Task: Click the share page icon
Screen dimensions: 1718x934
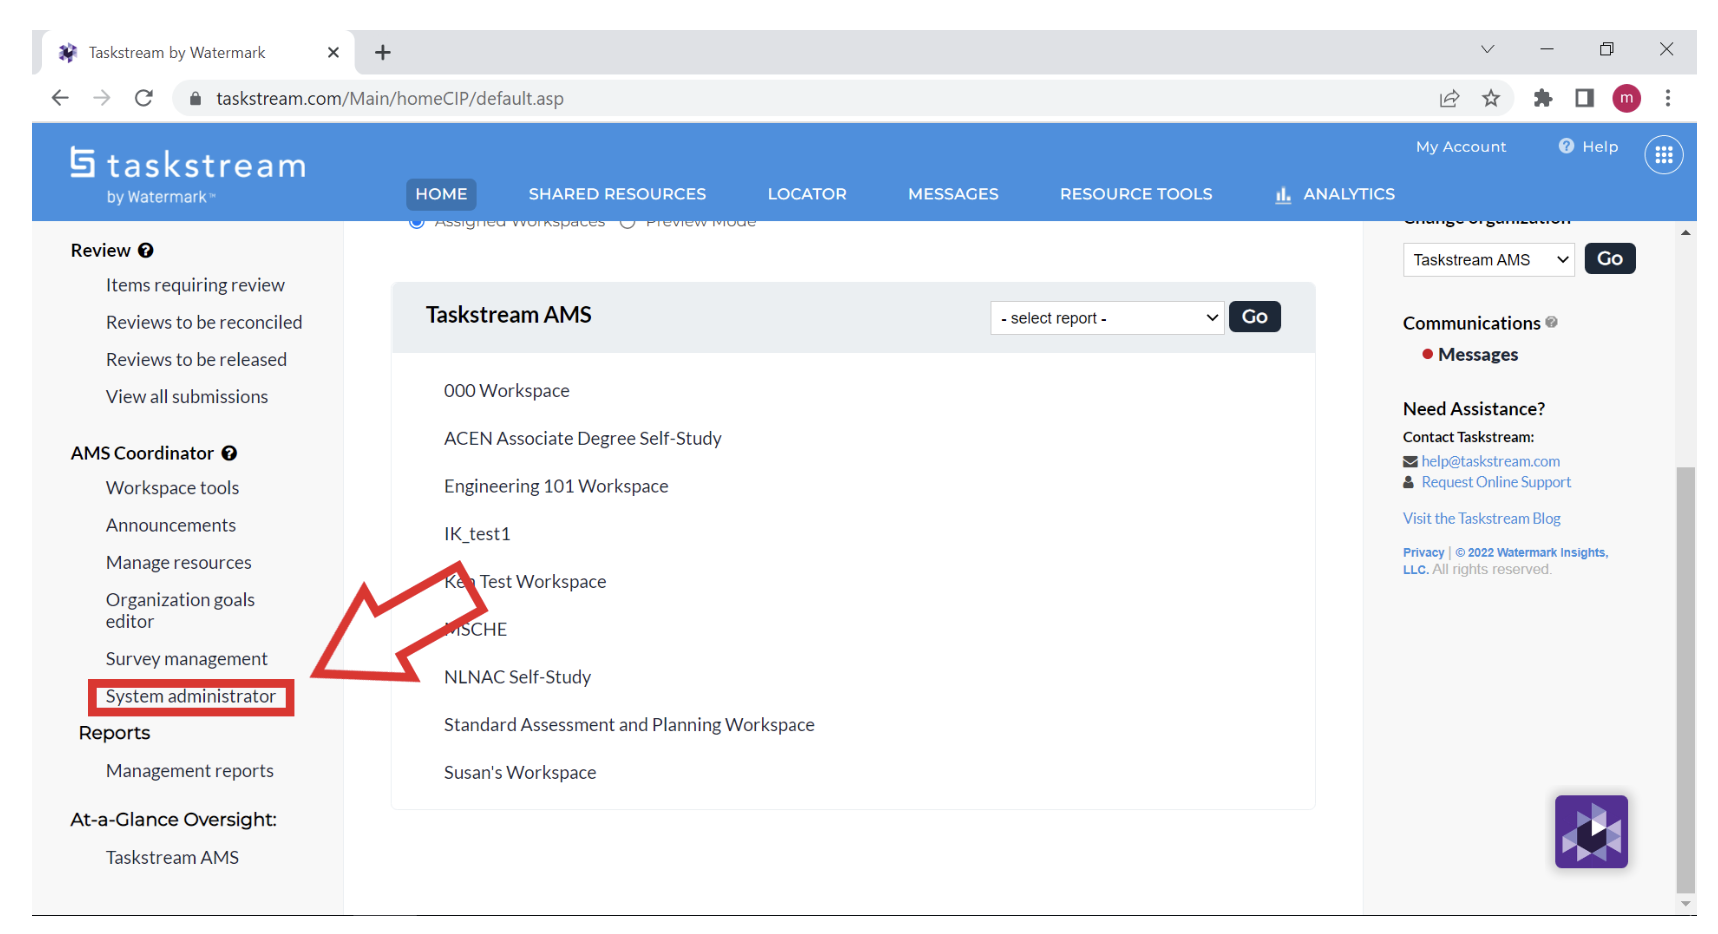Action: [1449, 98]
